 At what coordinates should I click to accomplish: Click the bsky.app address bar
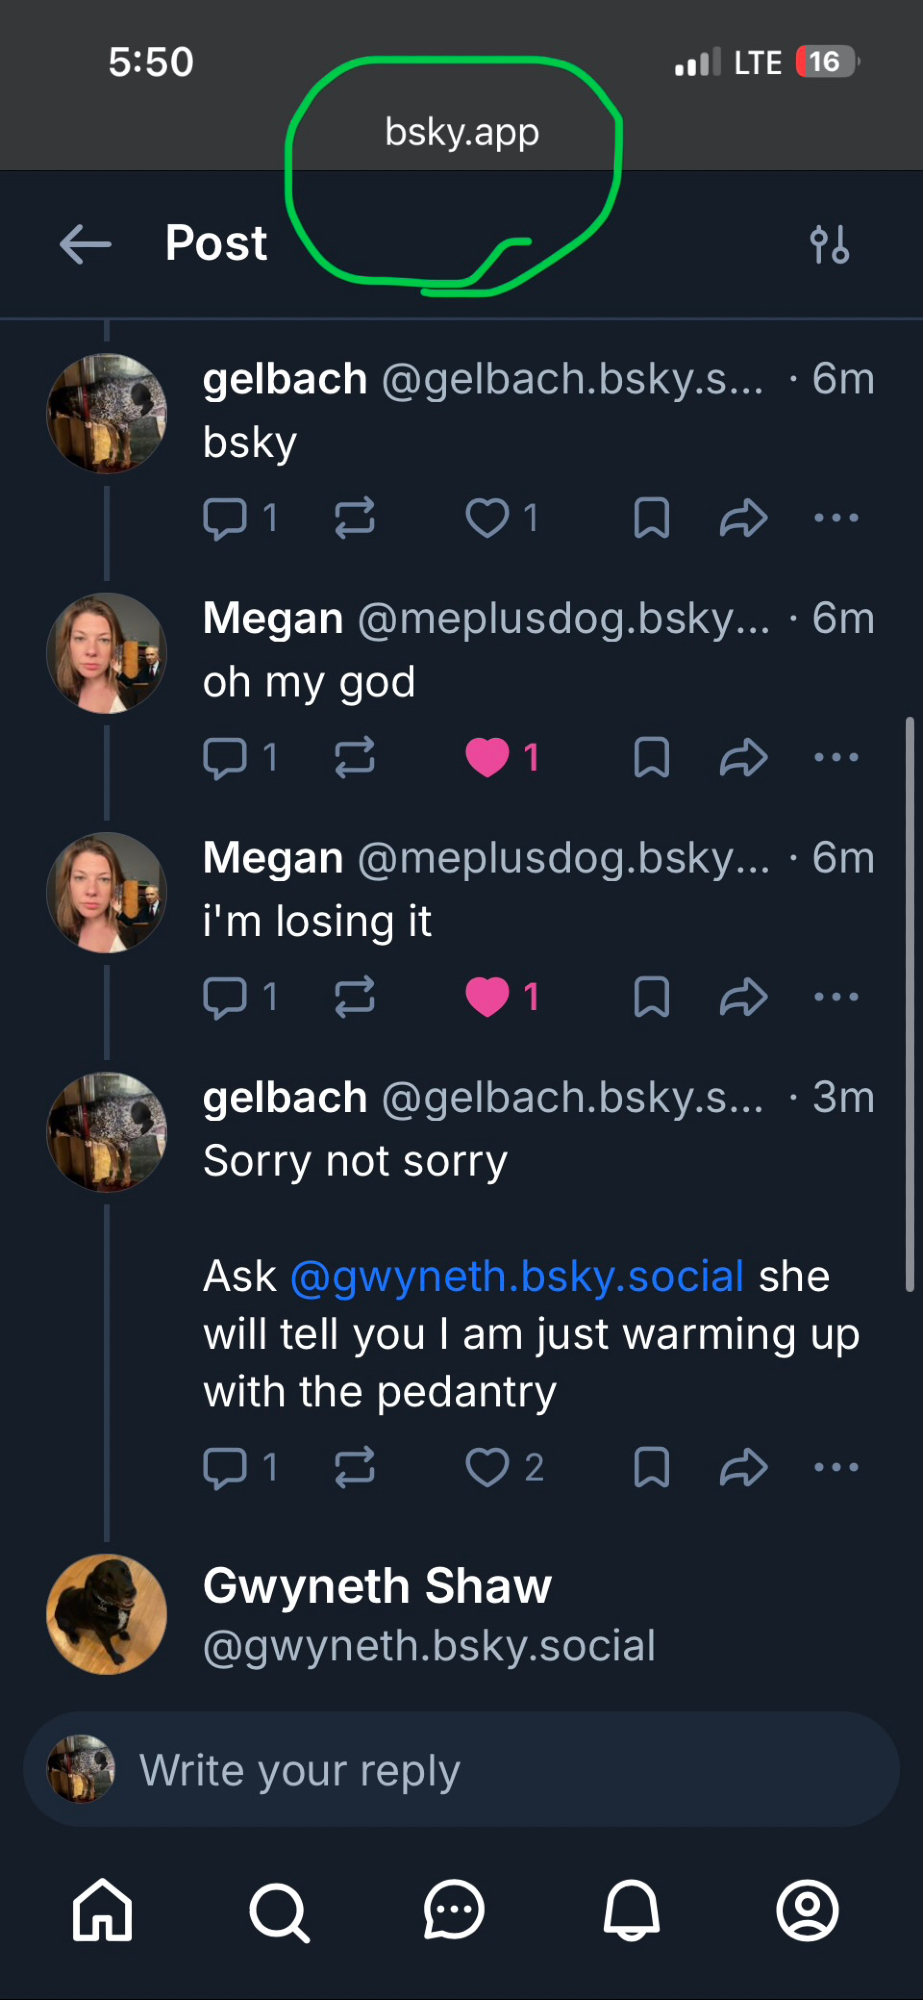tap(462, 132)
